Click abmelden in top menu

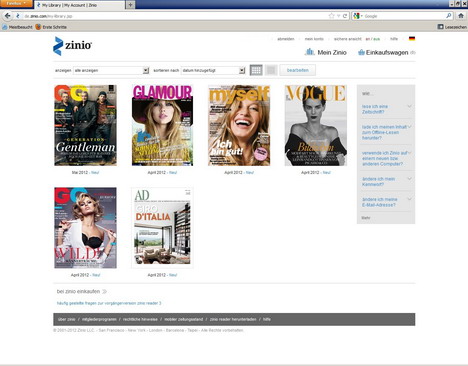point(286,39)
